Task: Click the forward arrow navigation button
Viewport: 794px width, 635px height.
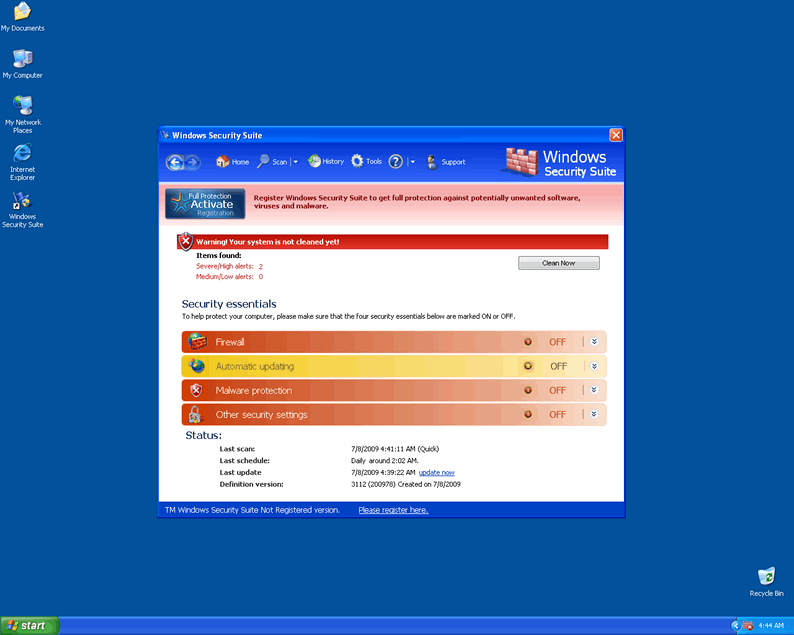Action: (x=193, y=162)
